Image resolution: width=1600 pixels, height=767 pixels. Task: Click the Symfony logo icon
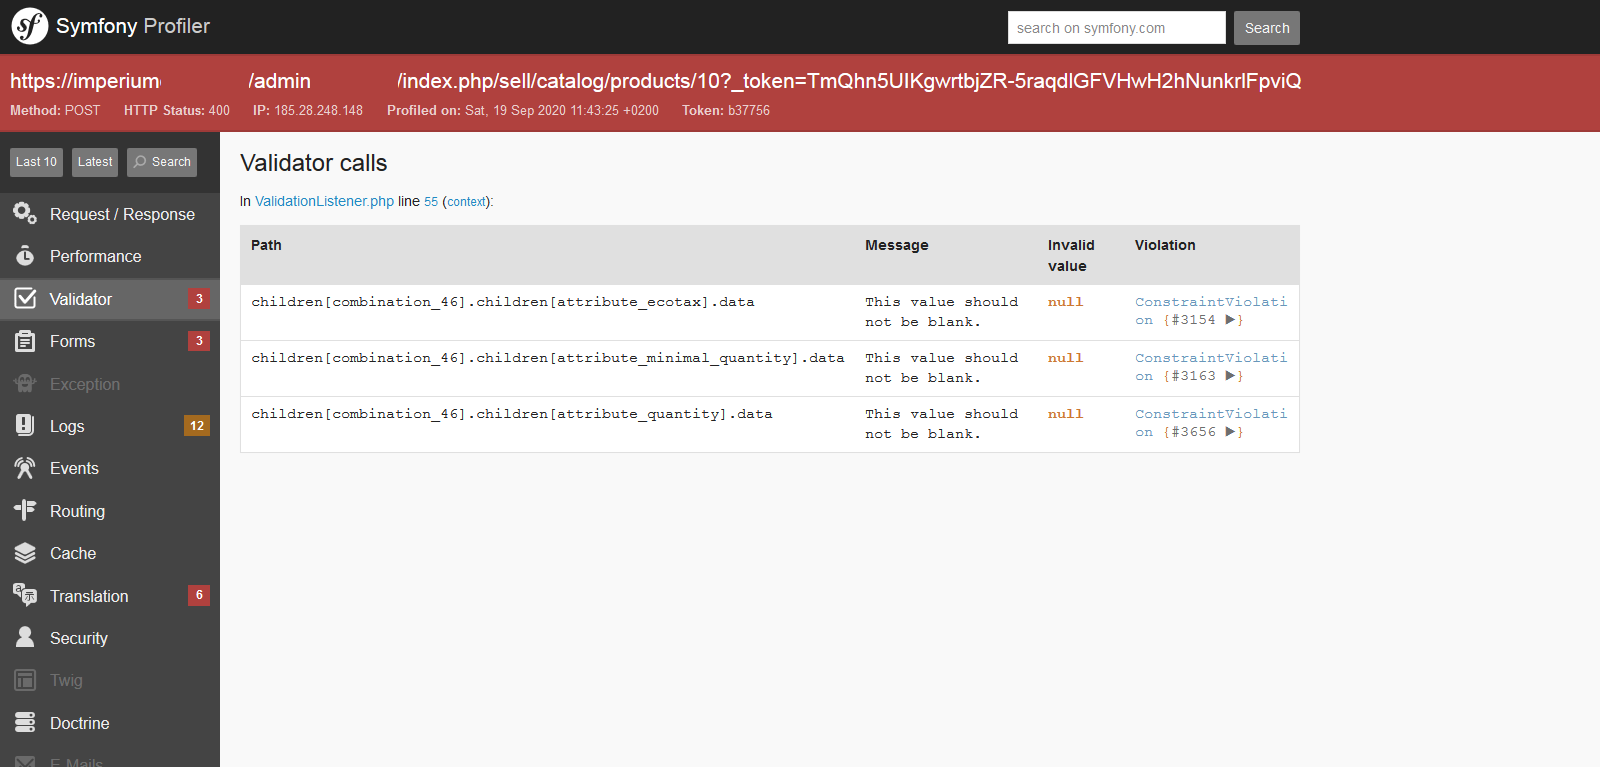pos(30,26)
